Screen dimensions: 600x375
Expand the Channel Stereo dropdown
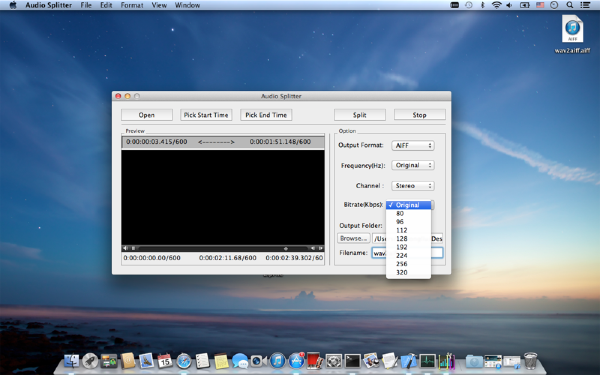412,186
